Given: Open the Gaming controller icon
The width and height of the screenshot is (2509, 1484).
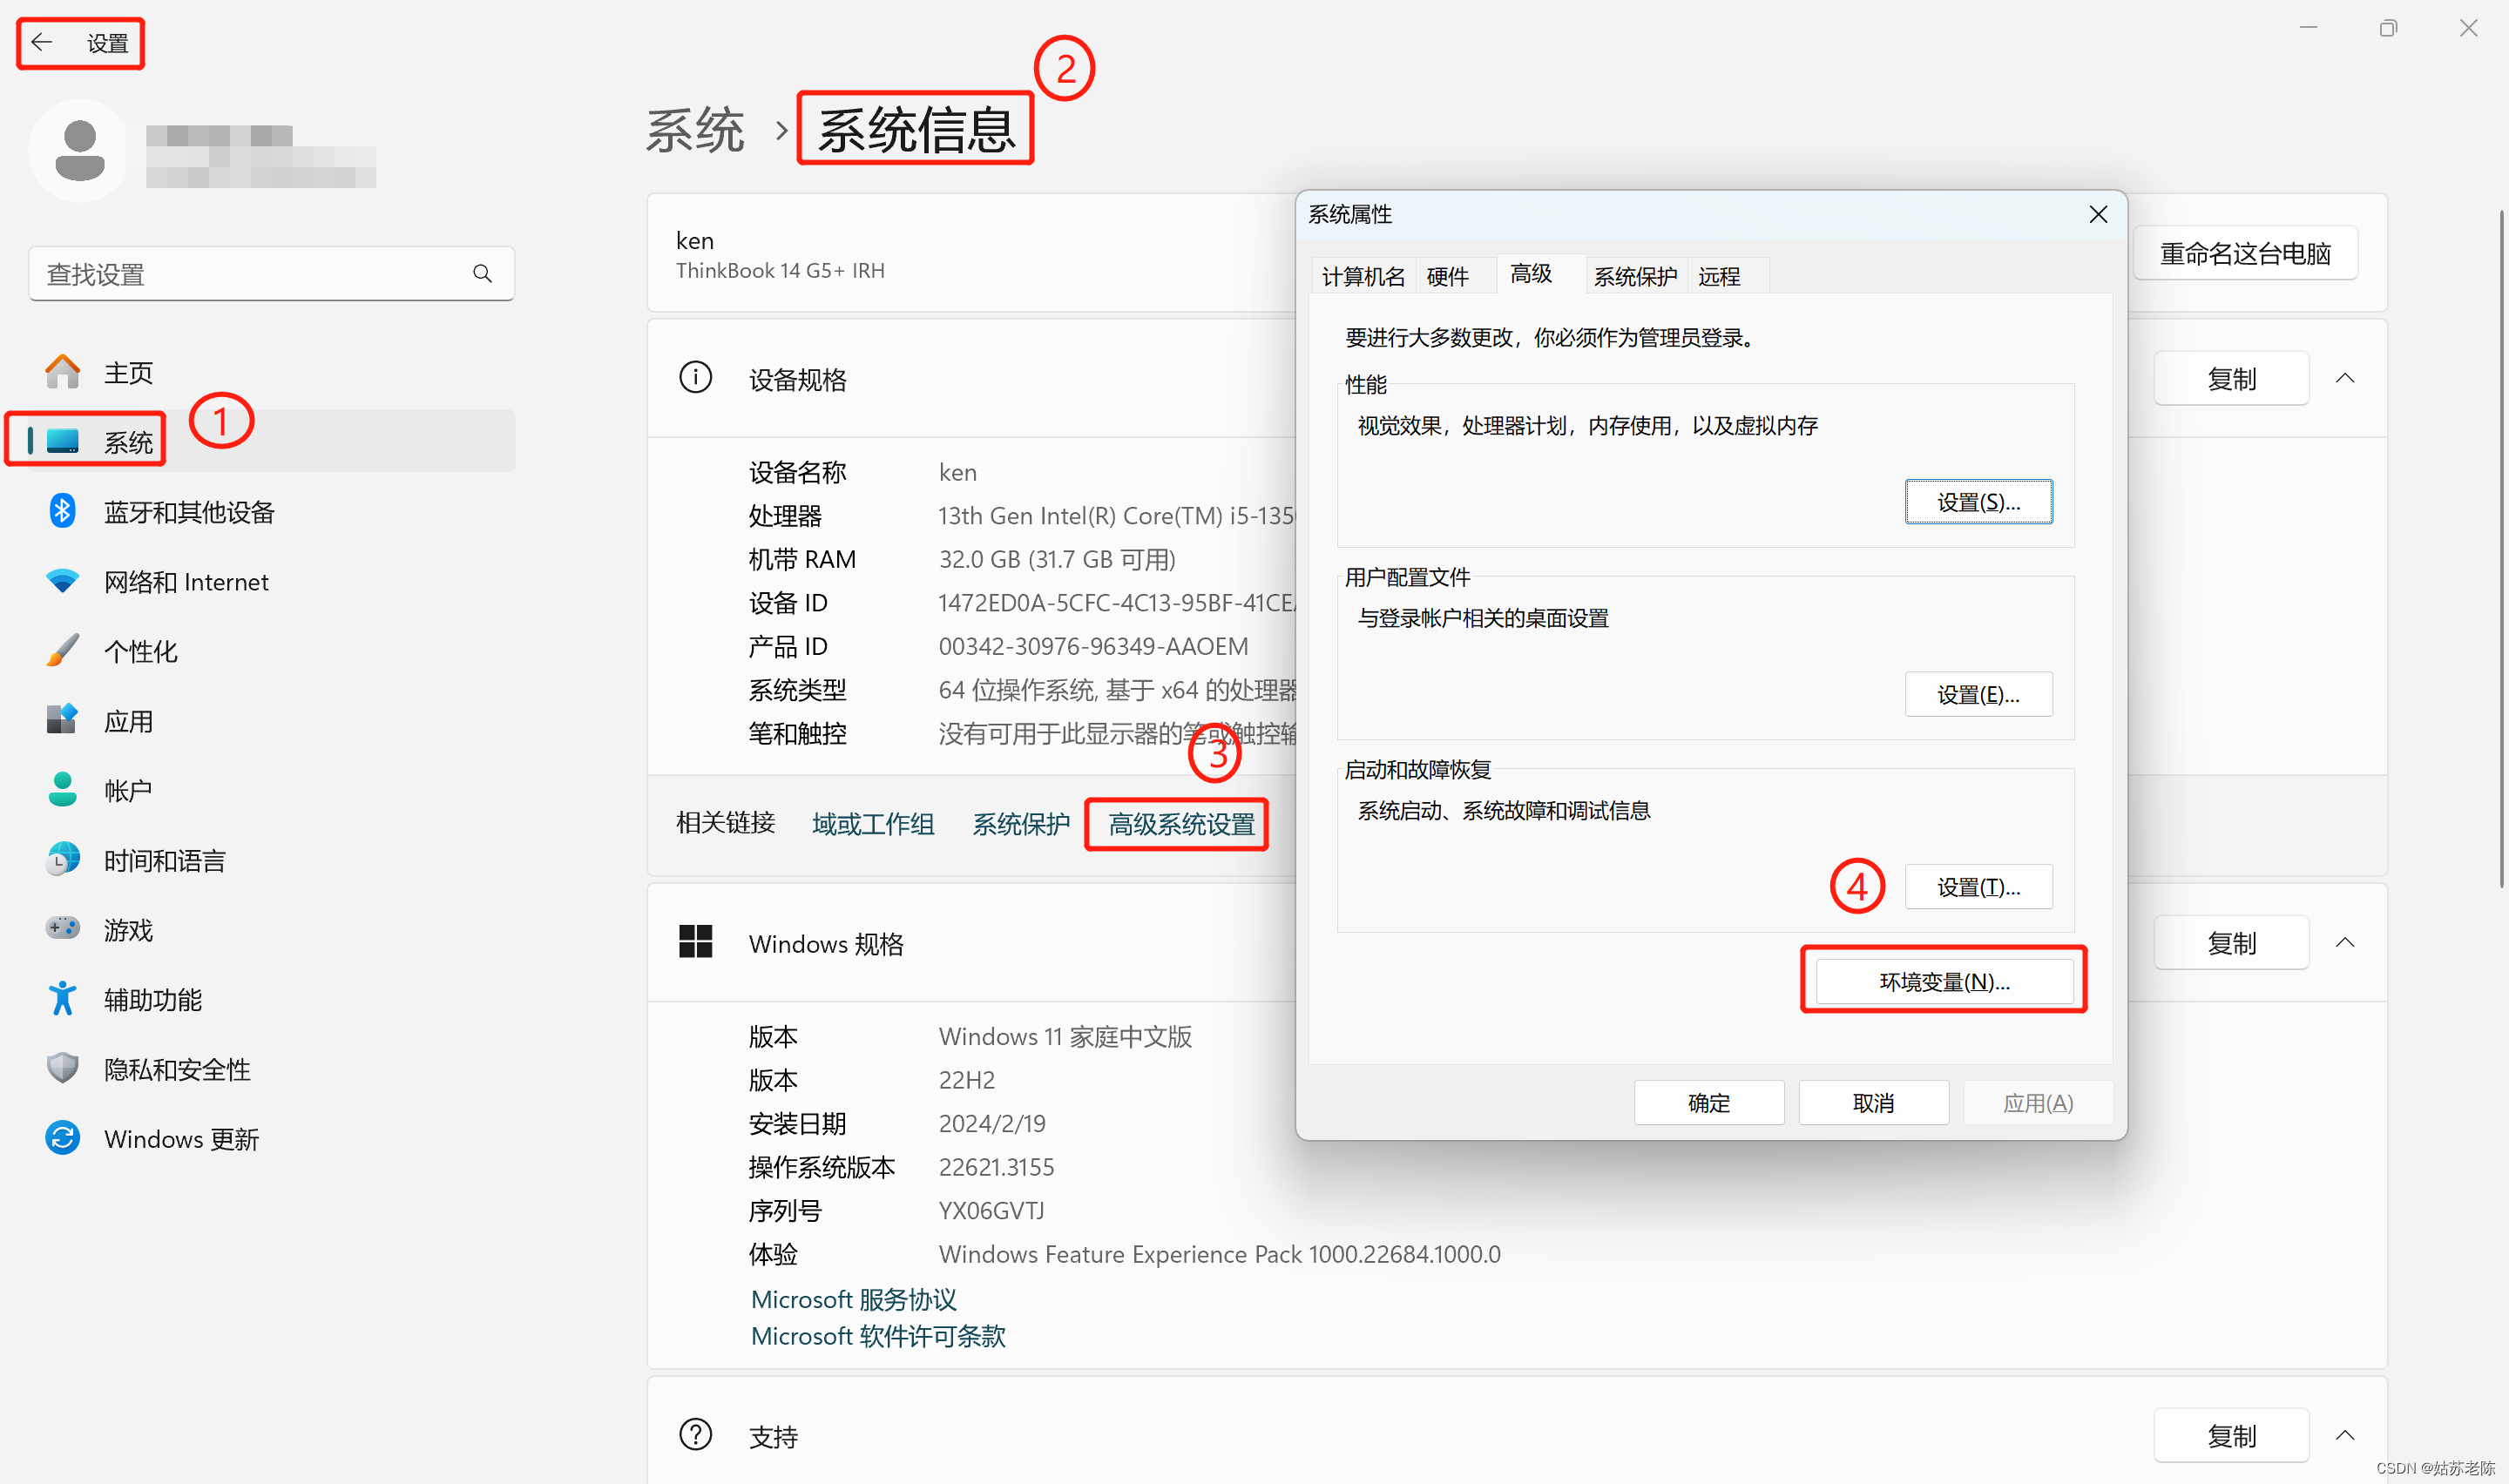Looking at the screenshot, I should tap(62, 929).
